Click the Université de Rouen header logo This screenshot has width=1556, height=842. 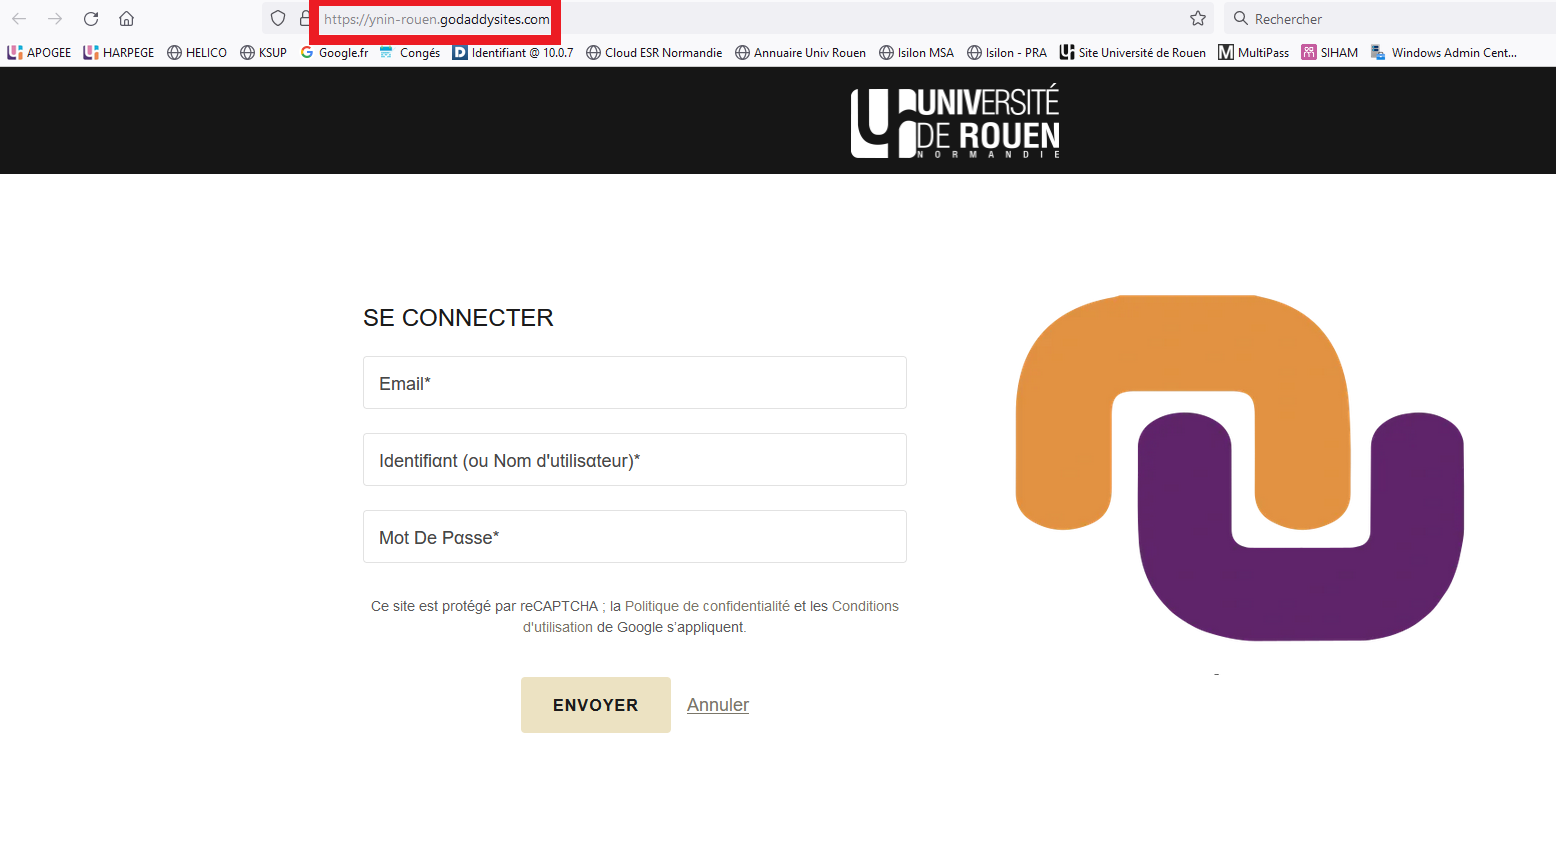point(955,122)
